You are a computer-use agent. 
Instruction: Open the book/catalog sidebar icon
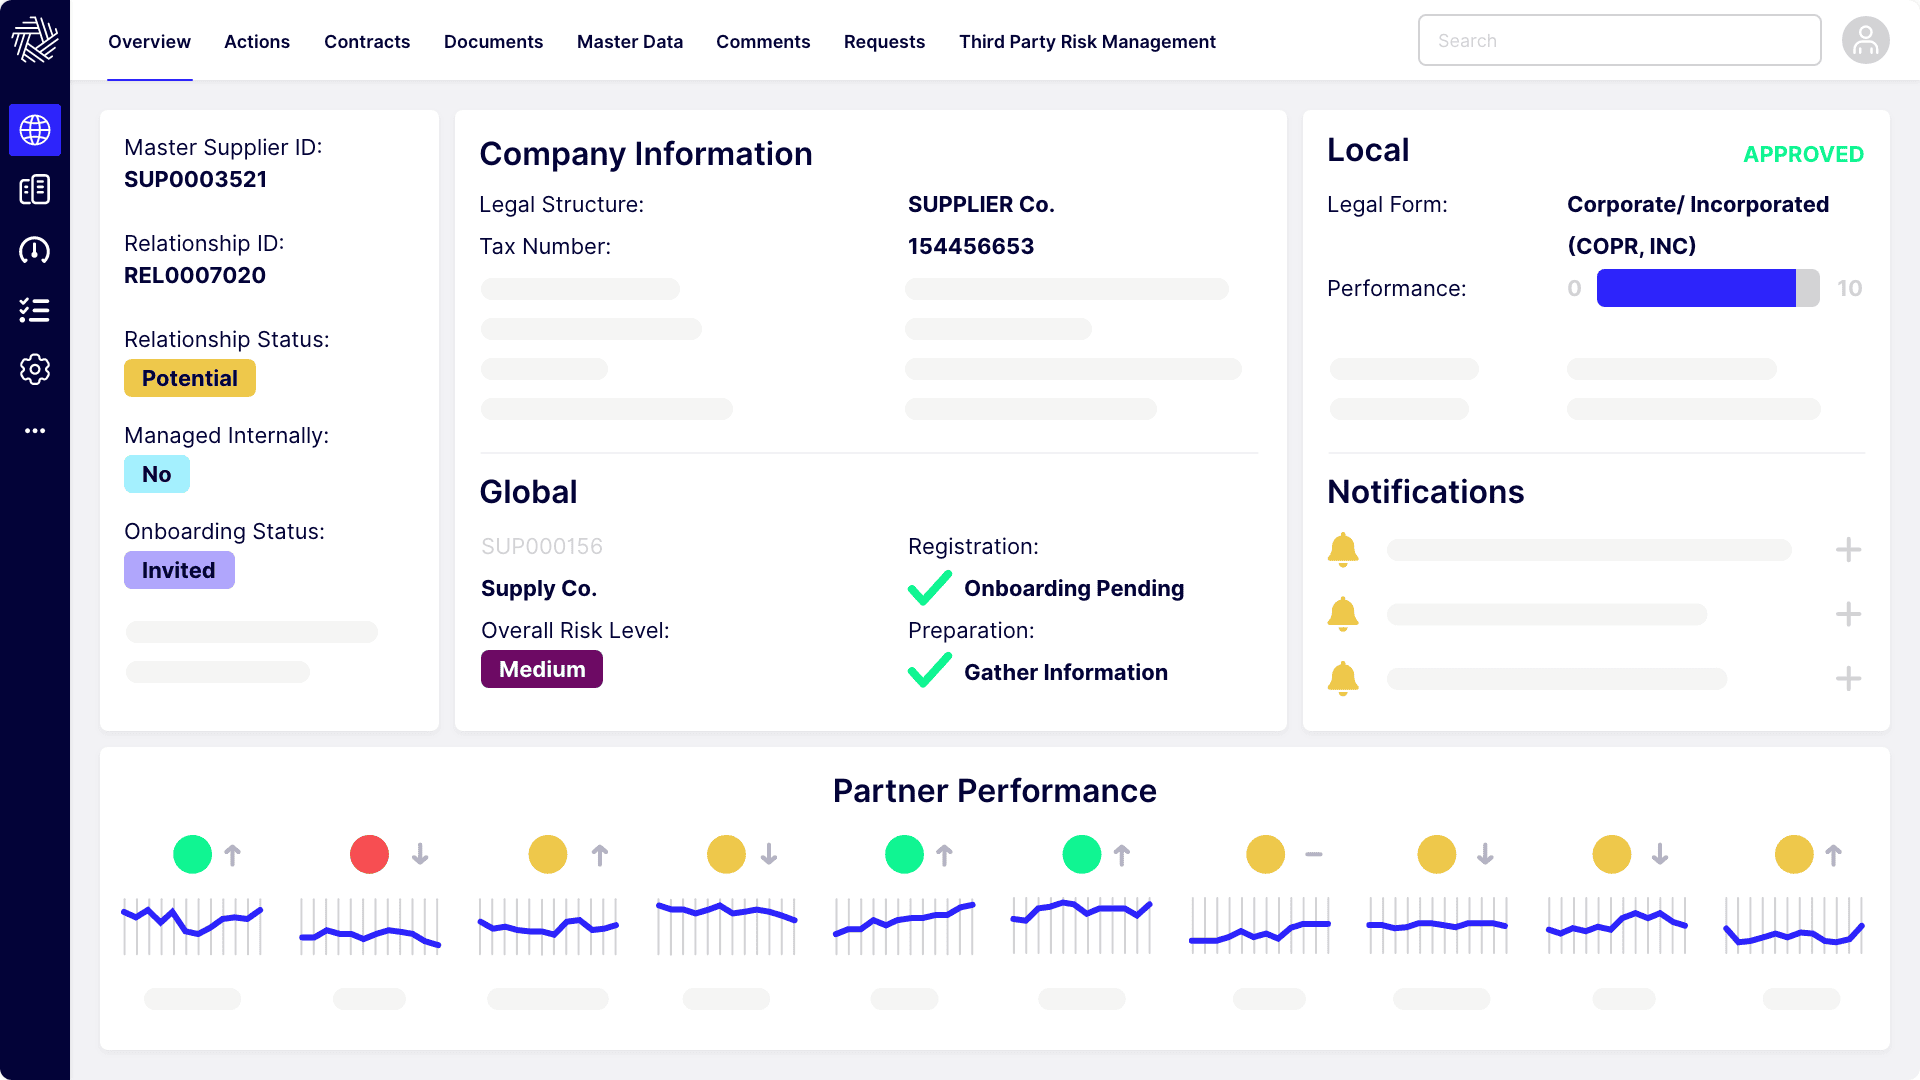tap(35, 190)
